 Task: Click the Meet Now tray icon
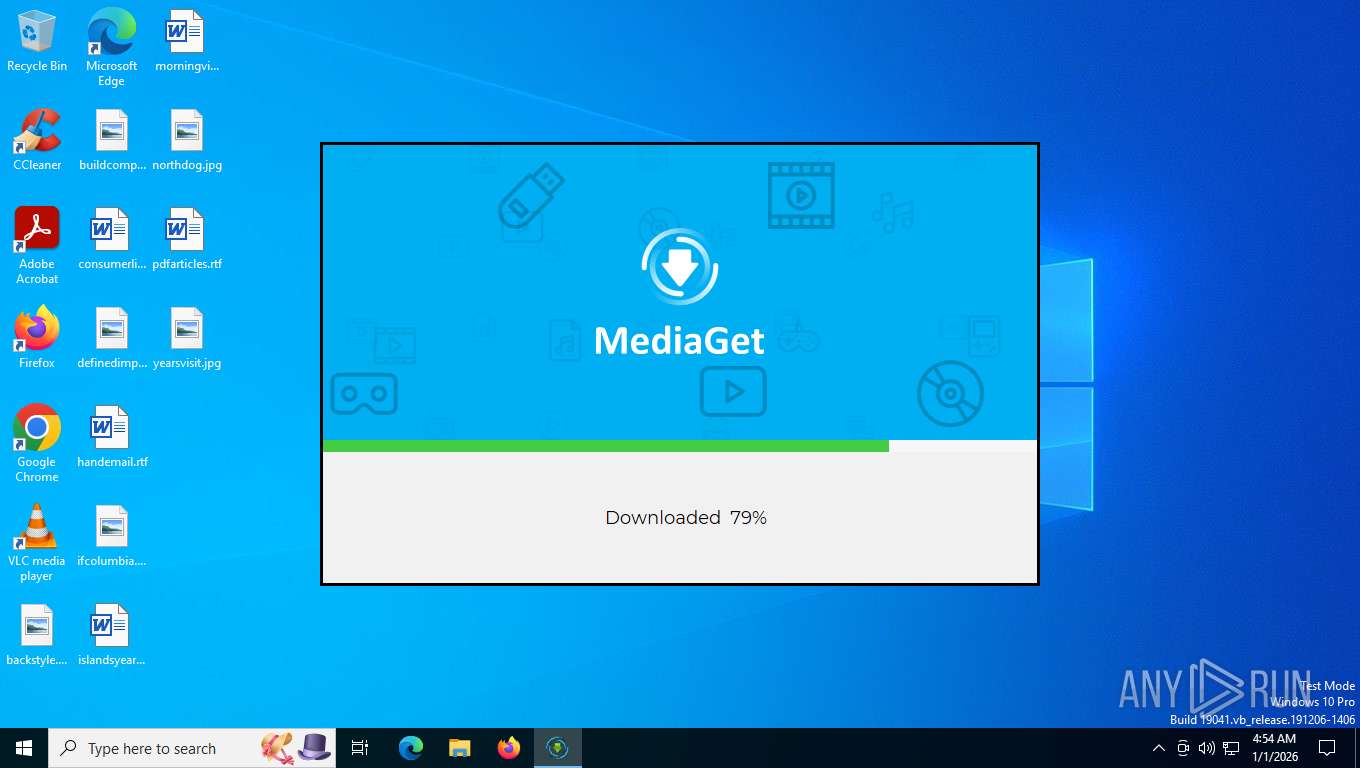click(1183, 748)
